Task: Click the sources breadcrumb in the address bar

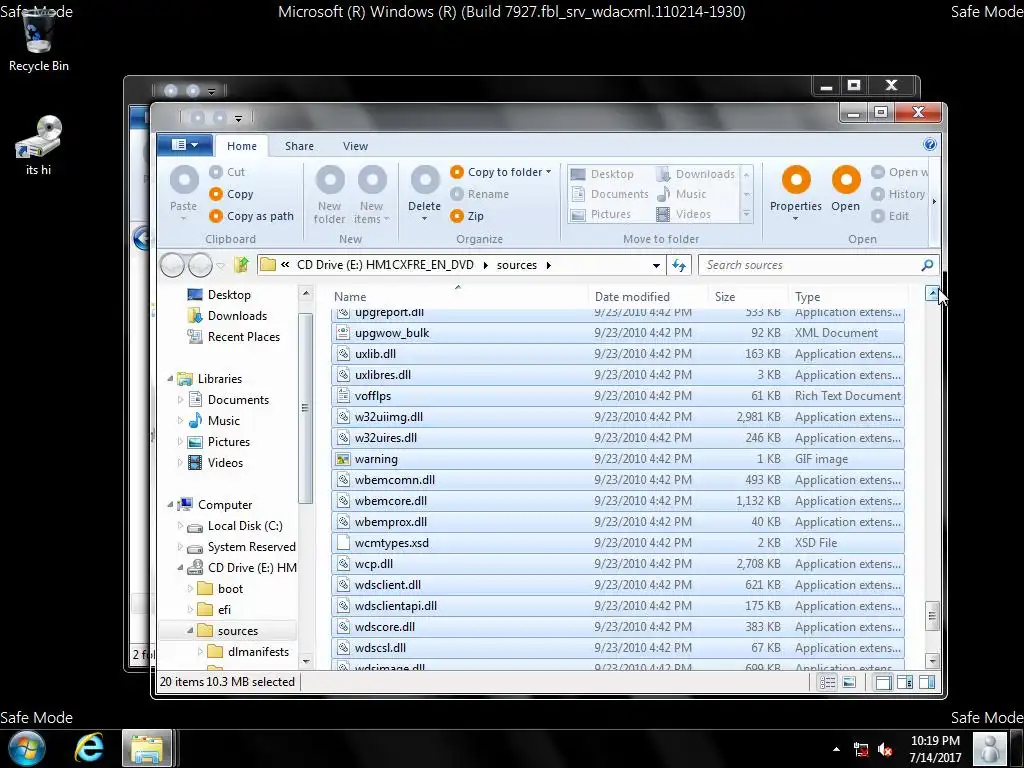Action: [517, 265]
